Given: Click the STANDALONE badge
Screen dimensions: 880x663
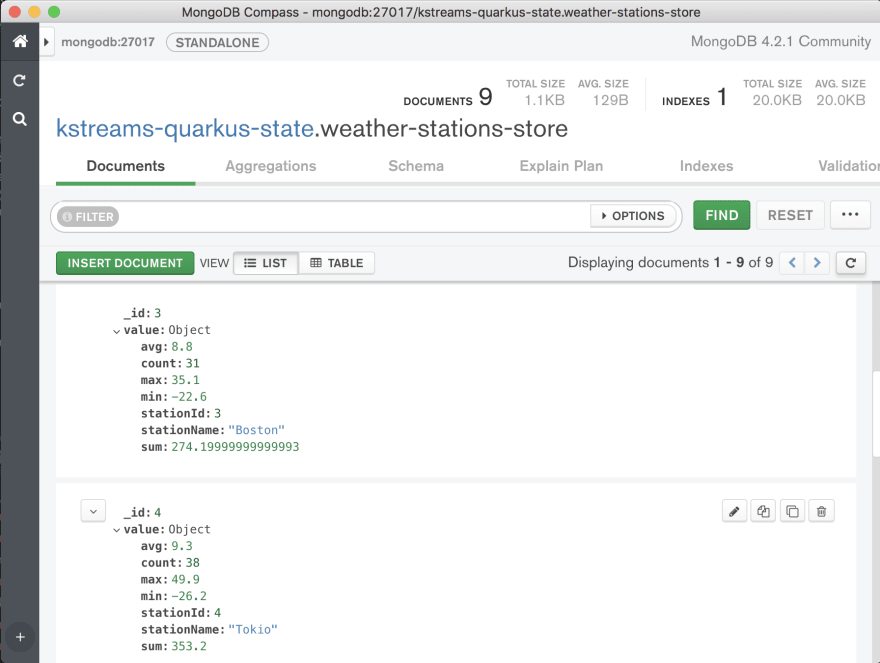Looking at the screenshot, I should click(217, 43).
